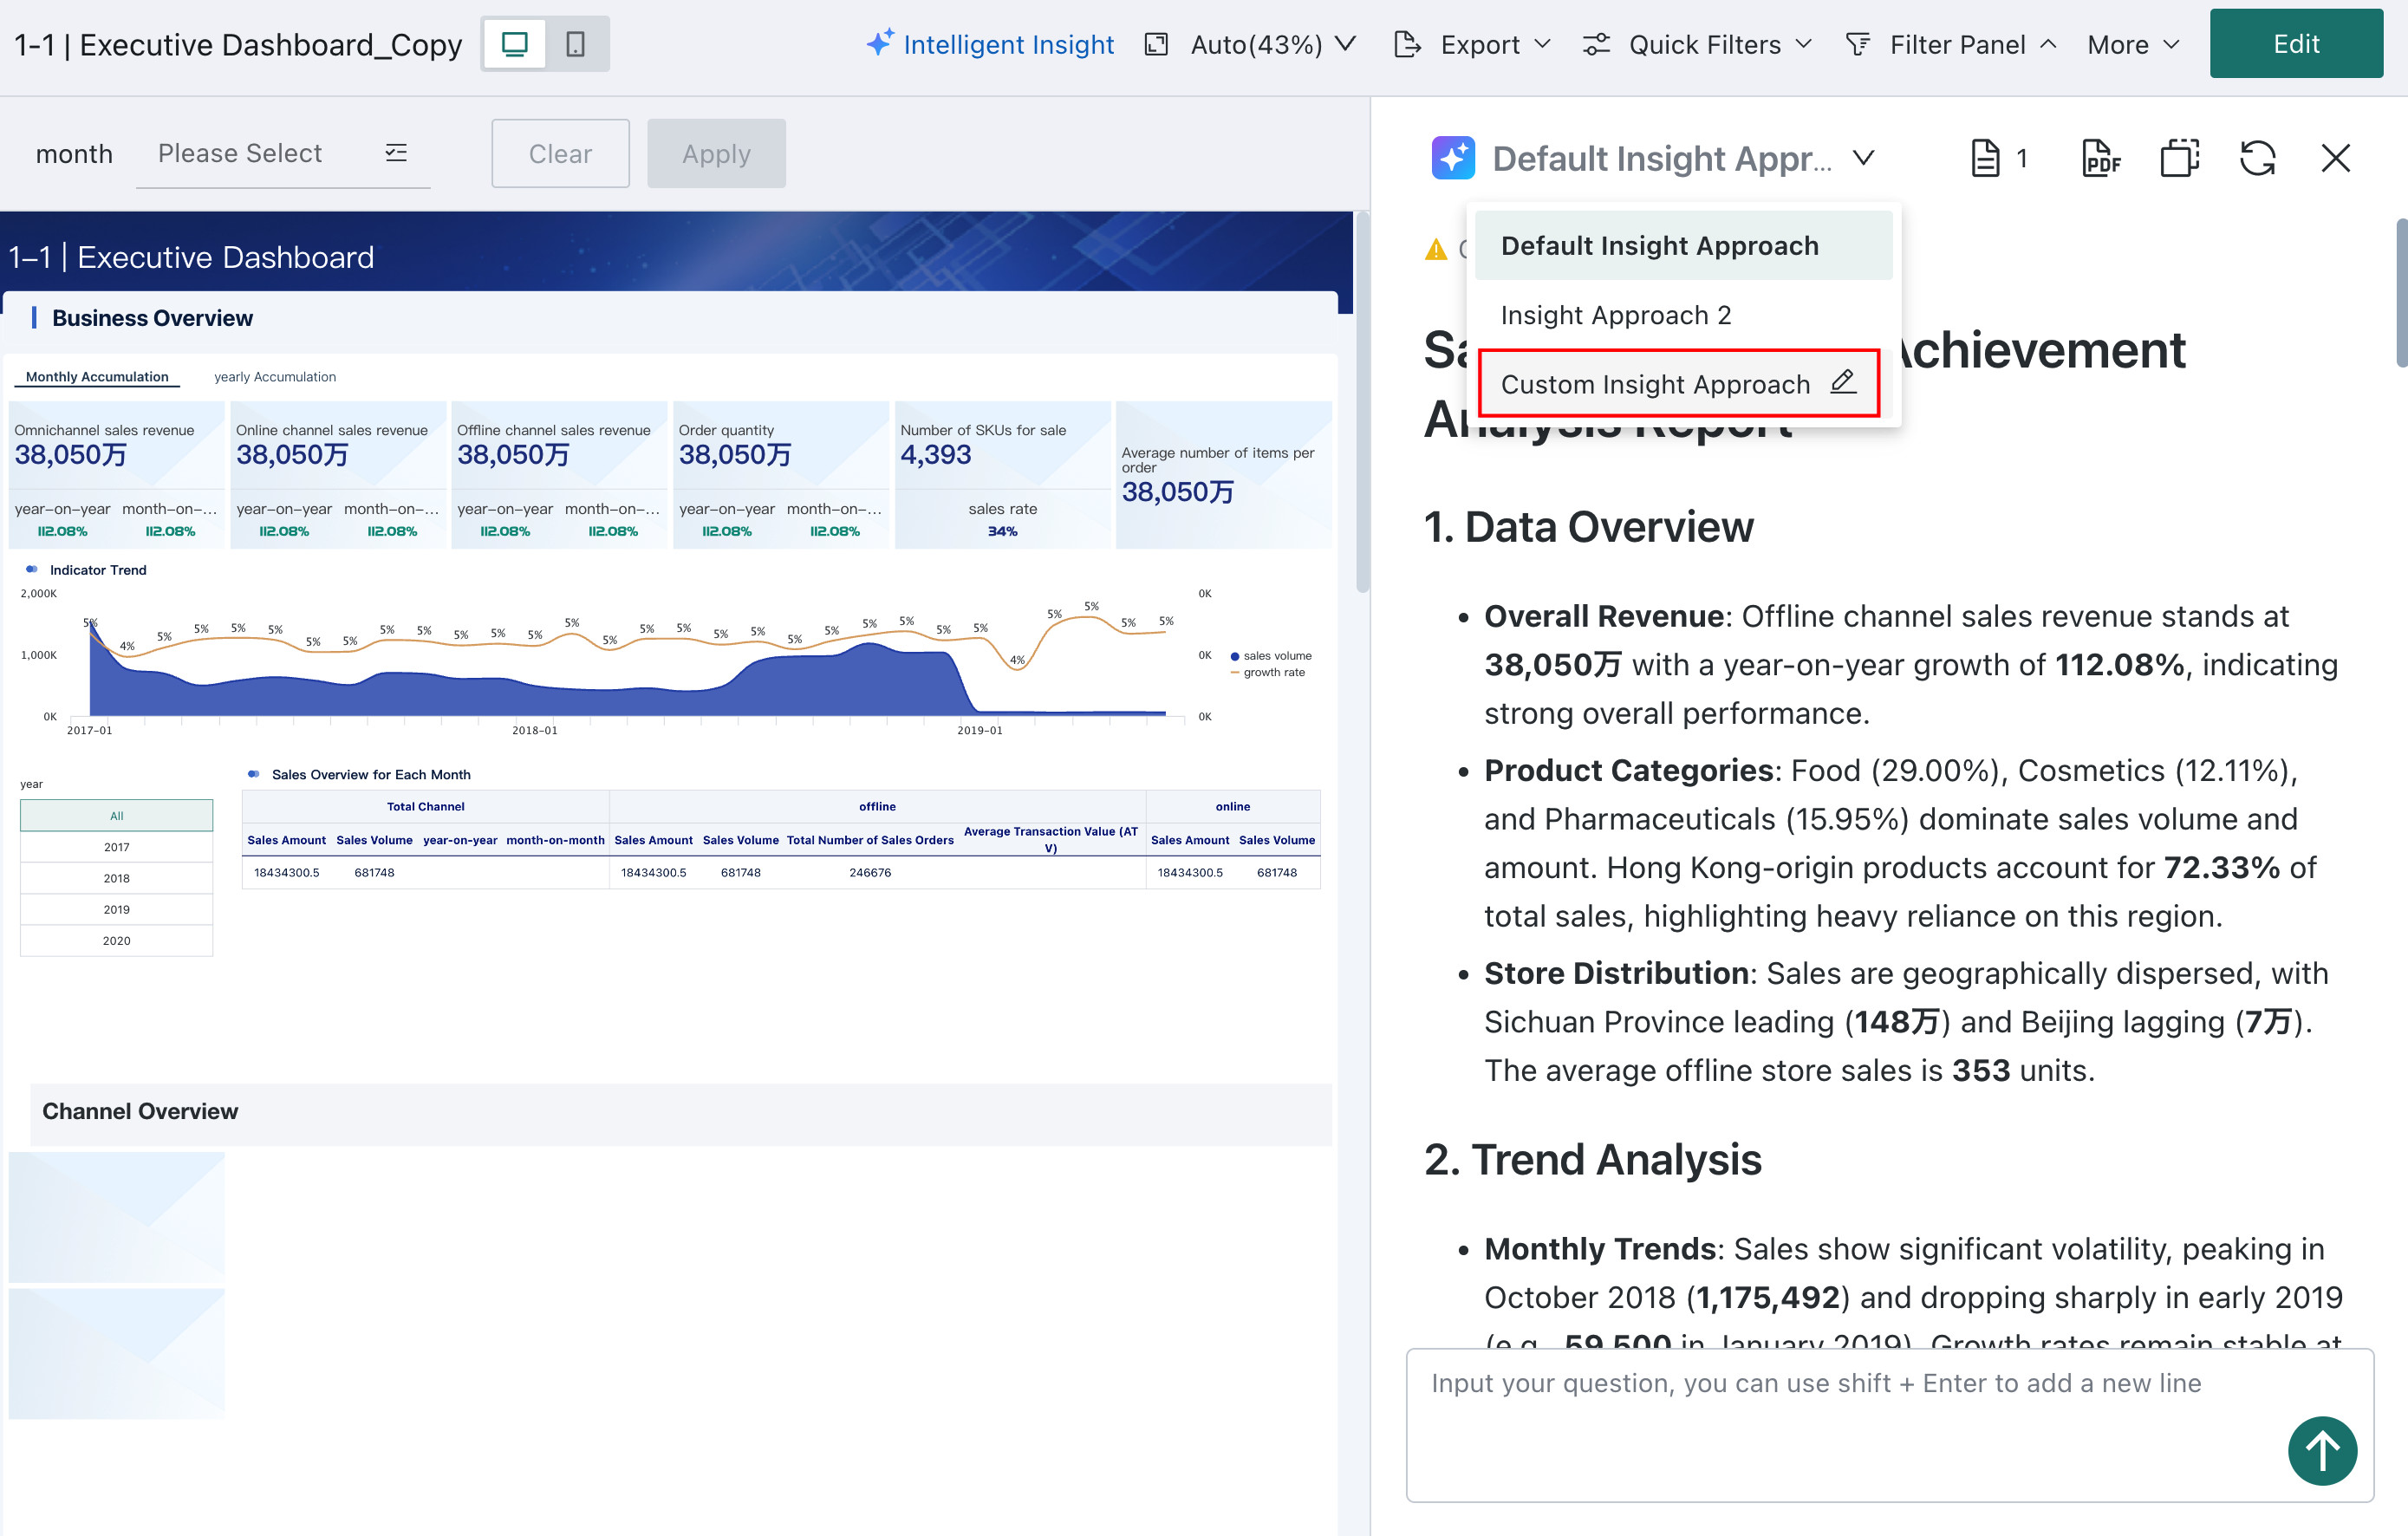
Task: Choose Default Insight Approach option
Action: tap(1683, 245)
